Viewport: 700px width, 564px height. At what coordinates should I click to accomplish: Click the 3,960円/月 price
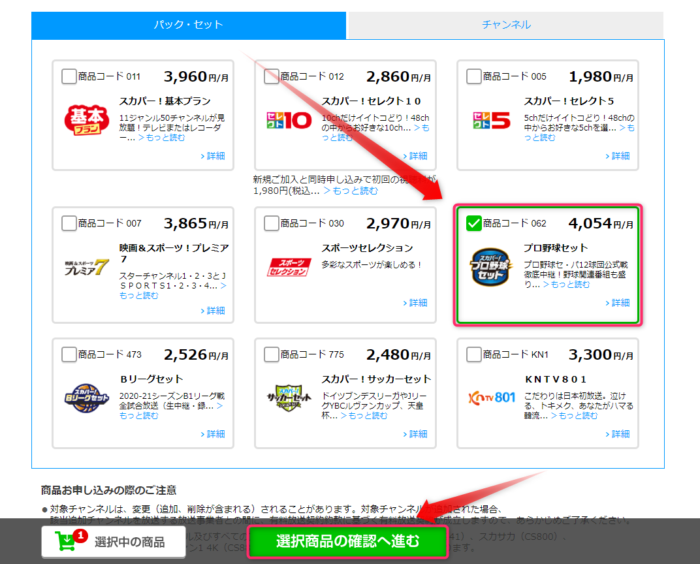(x=196, y=77)
